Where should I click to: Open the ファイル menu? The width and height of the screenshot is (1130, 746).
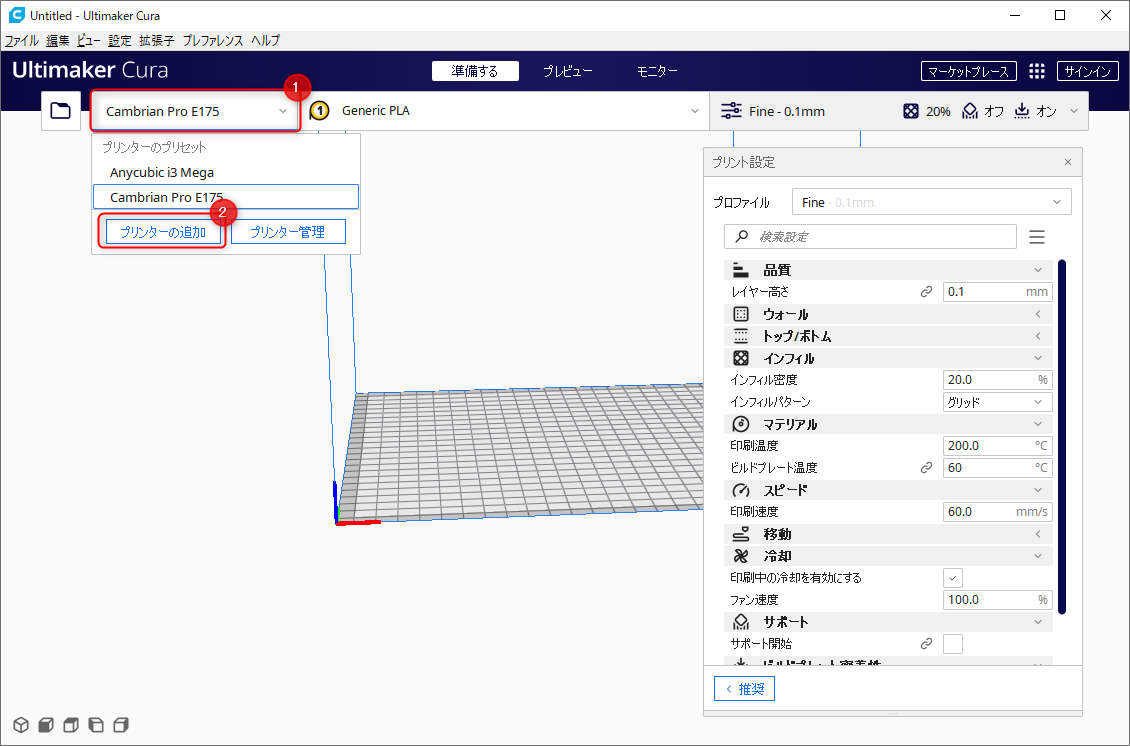tap(22, 40)
